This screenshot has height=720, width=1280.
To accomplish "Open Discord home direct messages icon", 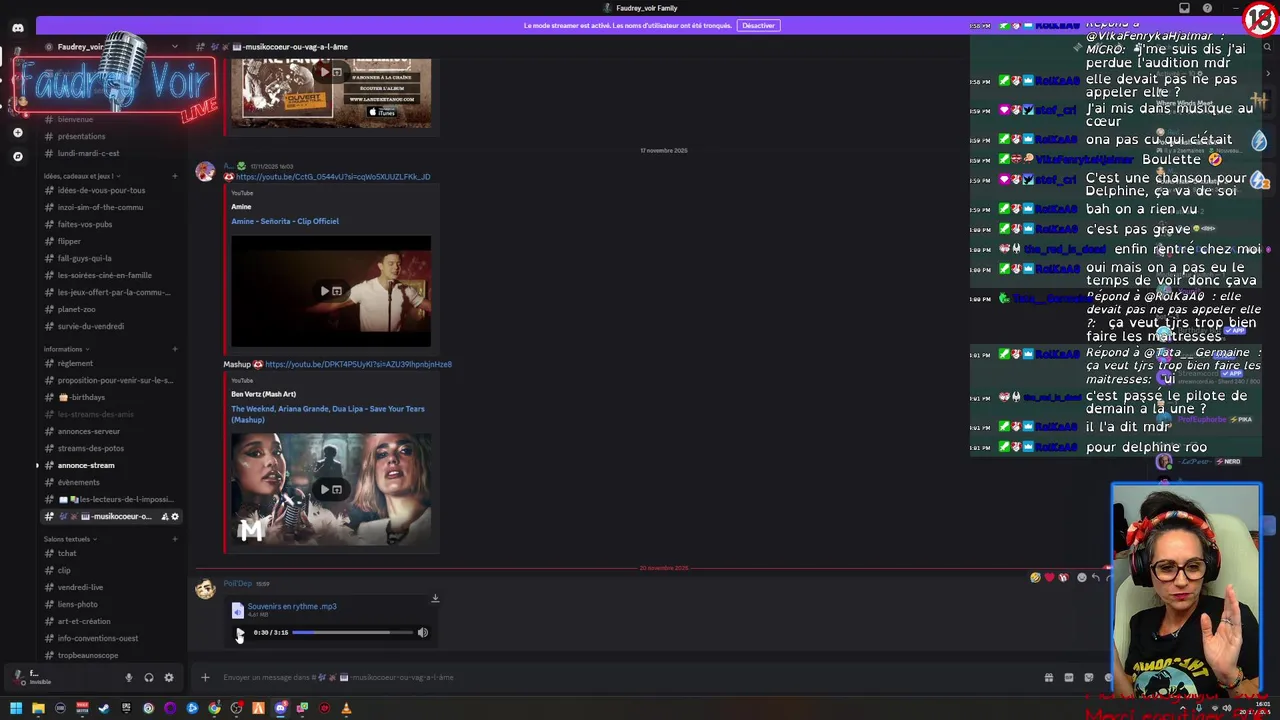I will coord(18,28).
